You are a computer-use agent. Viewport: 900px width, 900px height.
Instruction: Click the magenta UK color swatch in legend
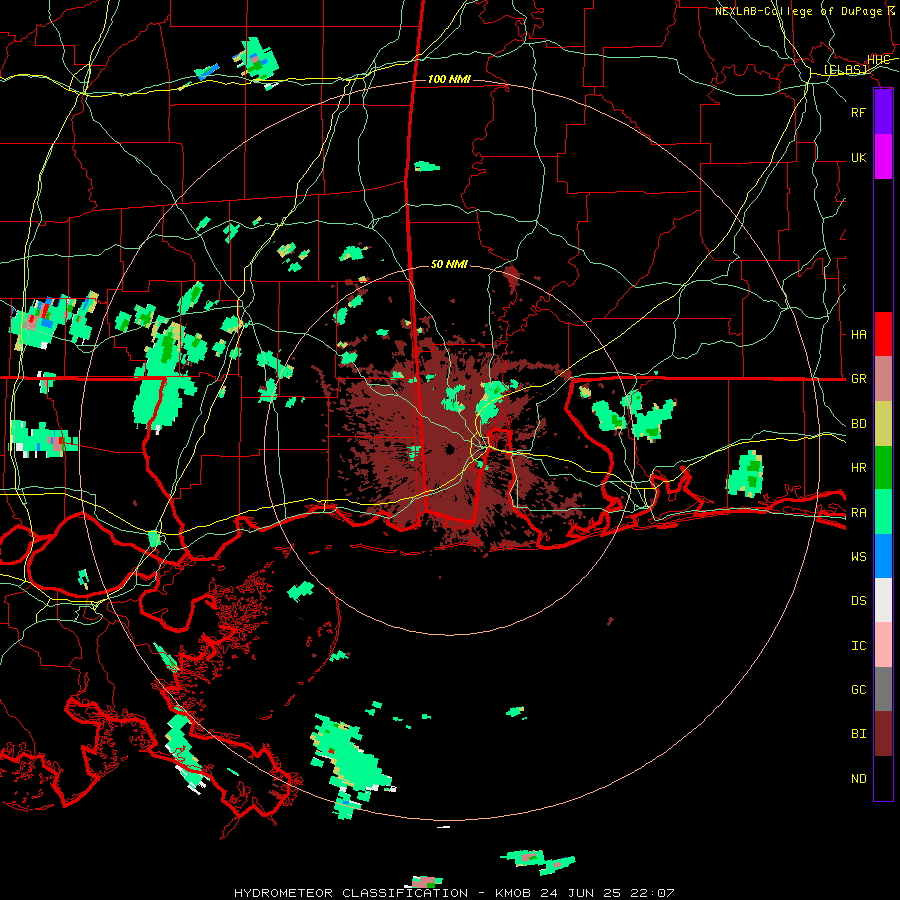(883, 157)
